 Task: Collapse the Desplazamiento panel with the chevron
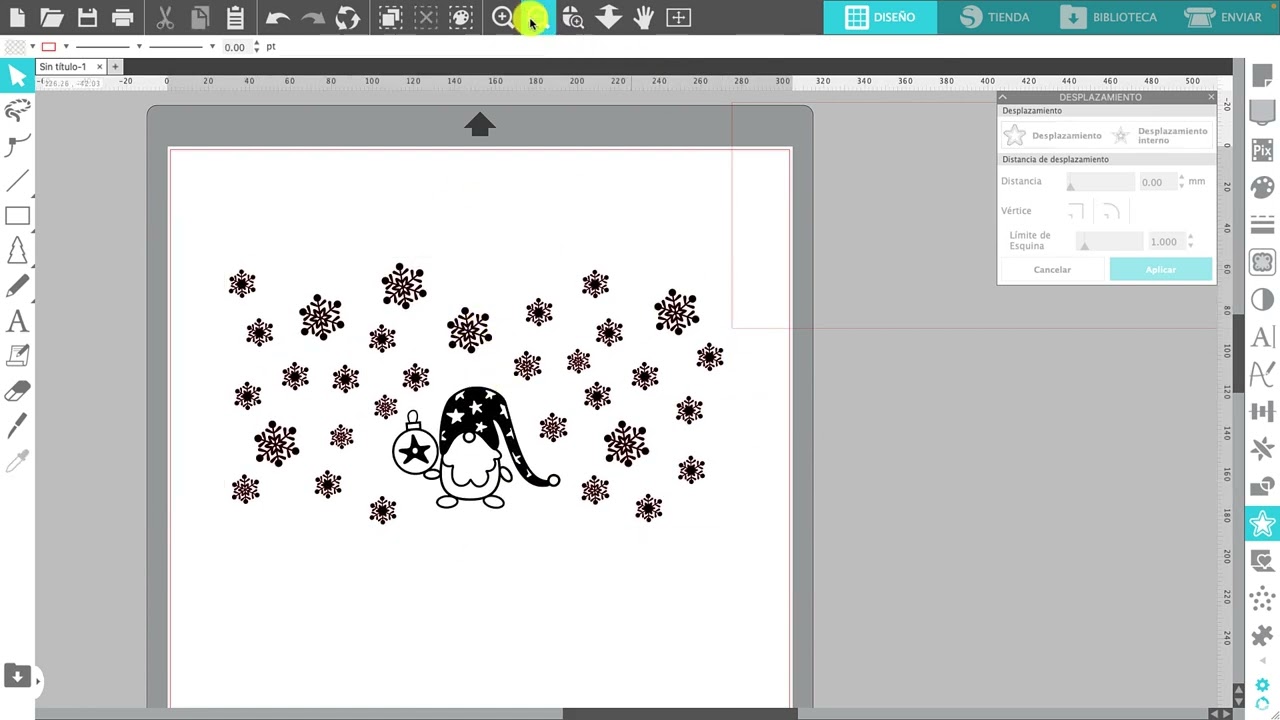click(1003, 97)
